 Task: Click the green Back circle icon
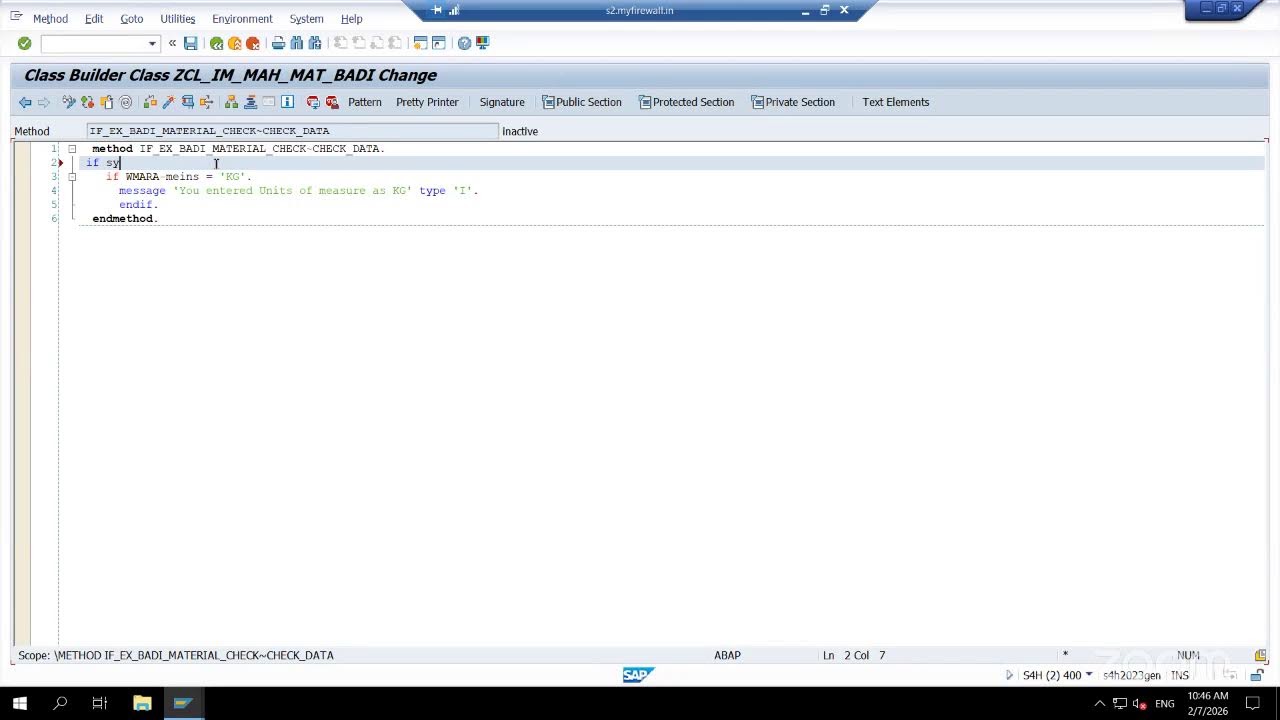pos(216,43)
